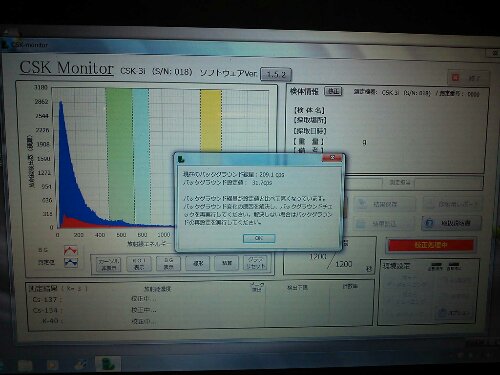This screenshot has width=500, height=375.
Task: Click the yellow K-40 ROI band on the spectrum
Action: (211, 120)
